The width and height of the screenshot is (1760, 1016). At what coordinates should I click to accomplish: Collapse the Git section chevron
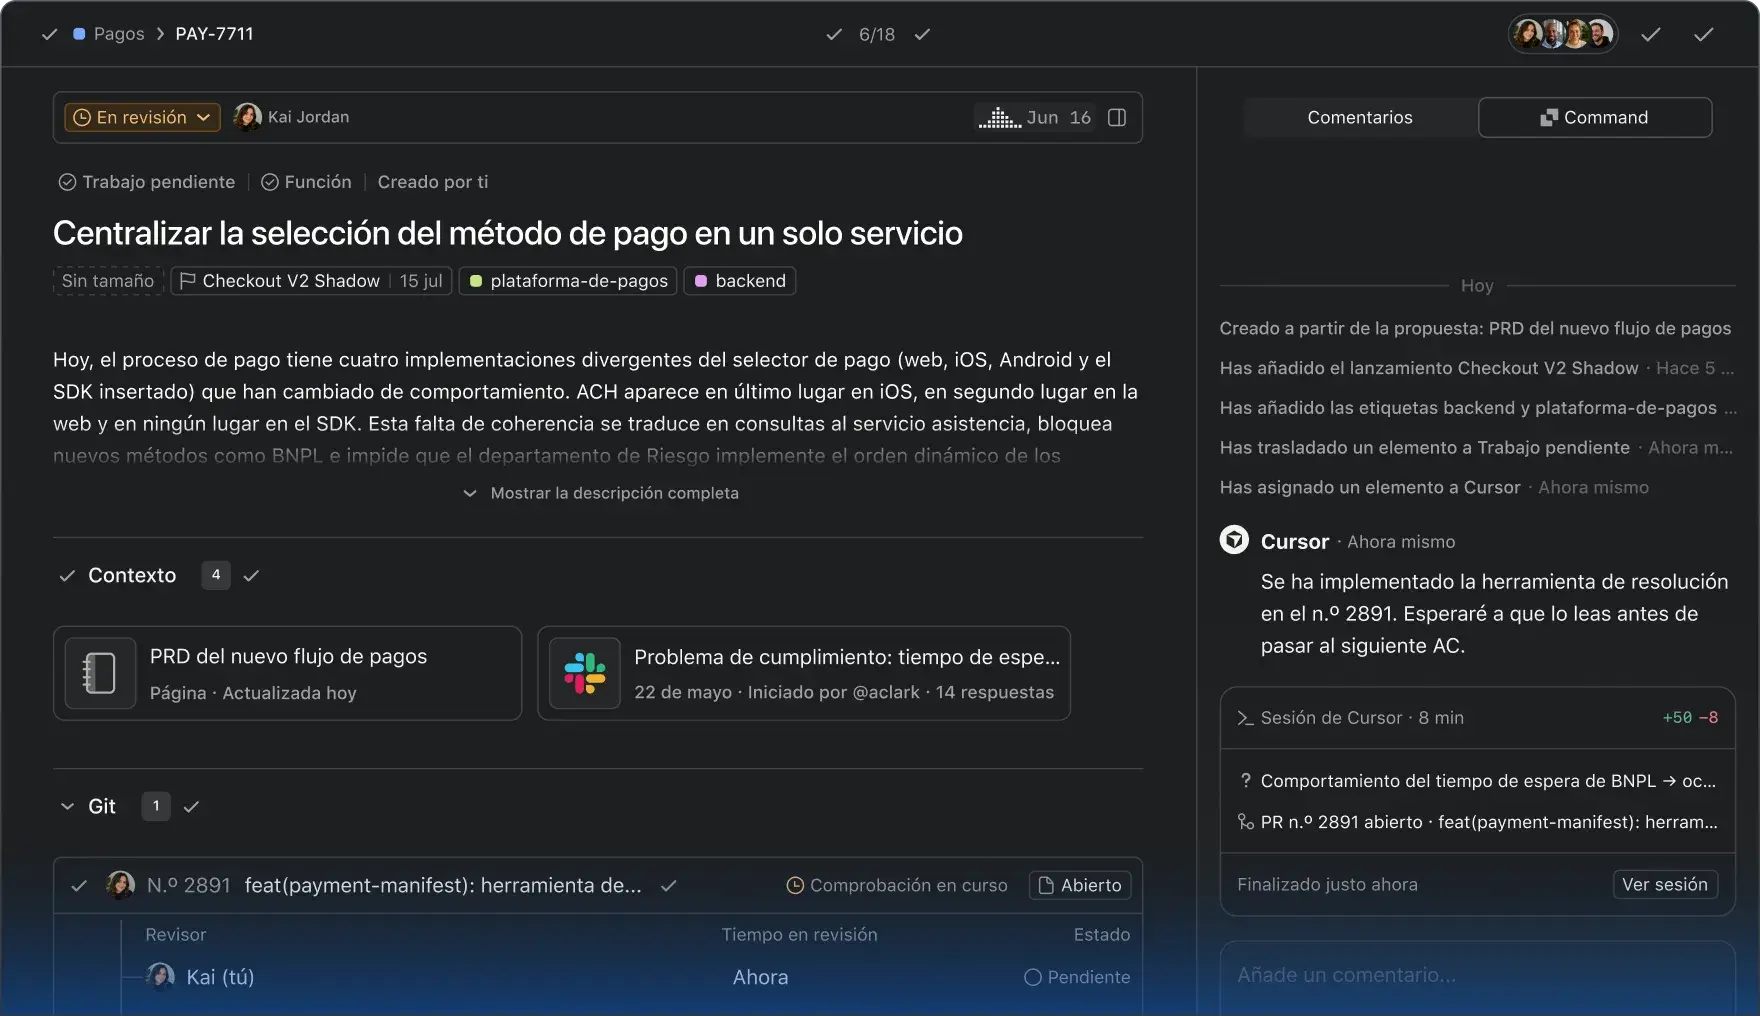(x=67, y=806)
